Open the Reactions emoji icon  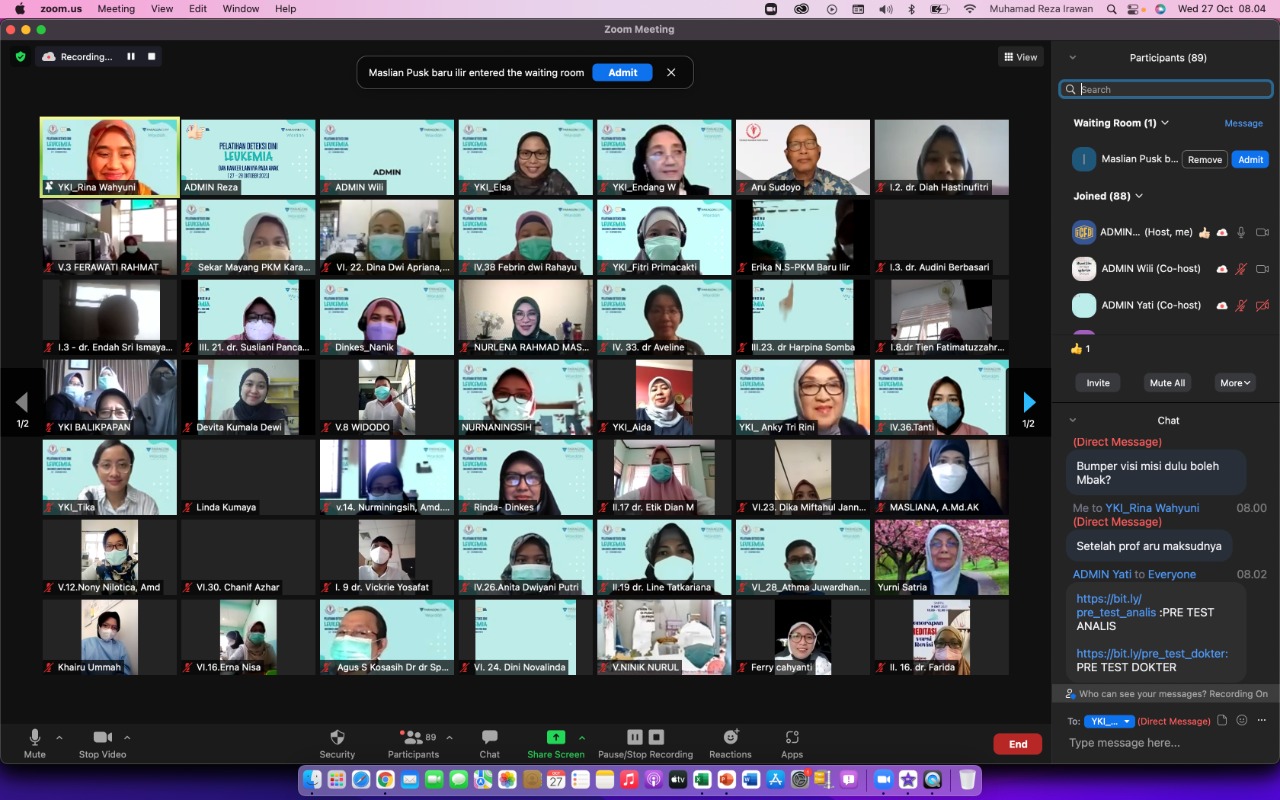pyautogui.click(x=730, y=738)
